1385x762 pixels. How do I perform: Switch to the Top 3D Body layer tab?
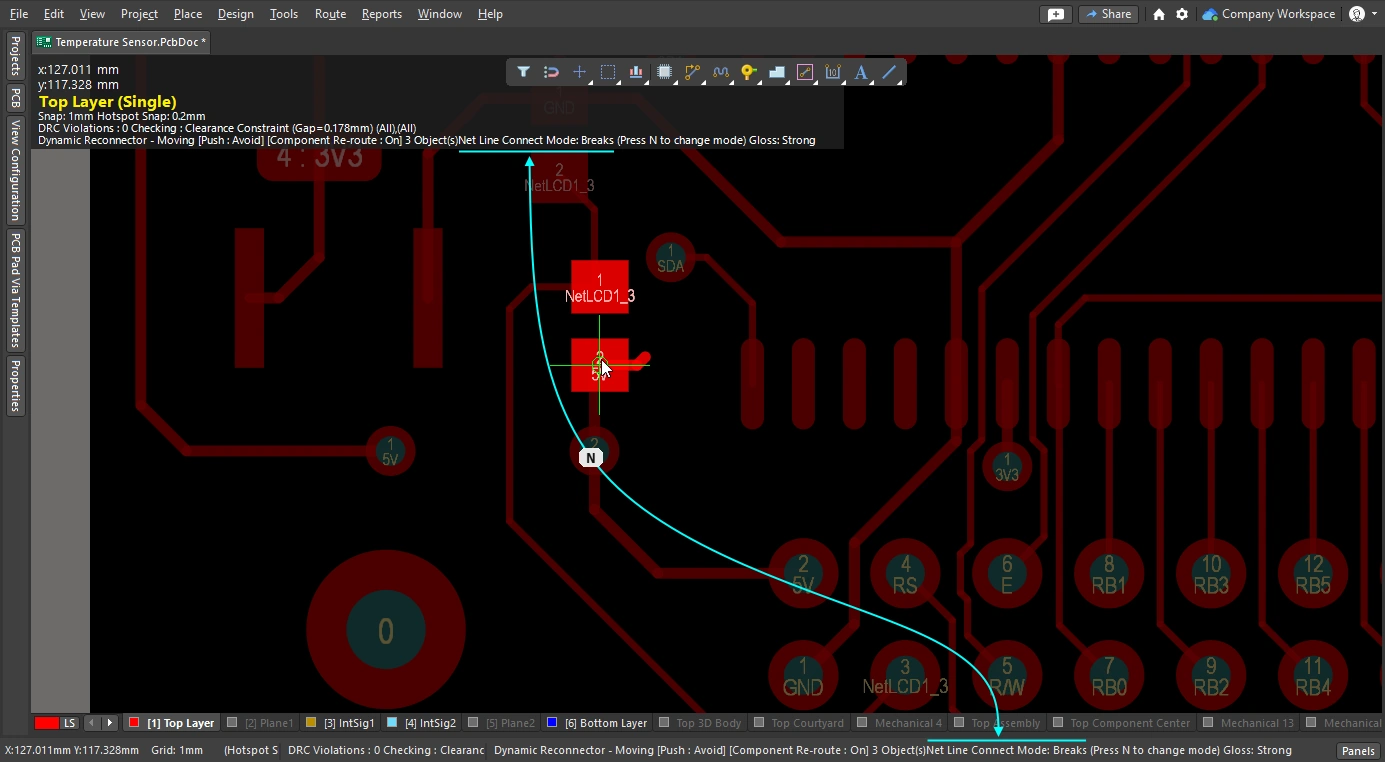pos(699,723)
